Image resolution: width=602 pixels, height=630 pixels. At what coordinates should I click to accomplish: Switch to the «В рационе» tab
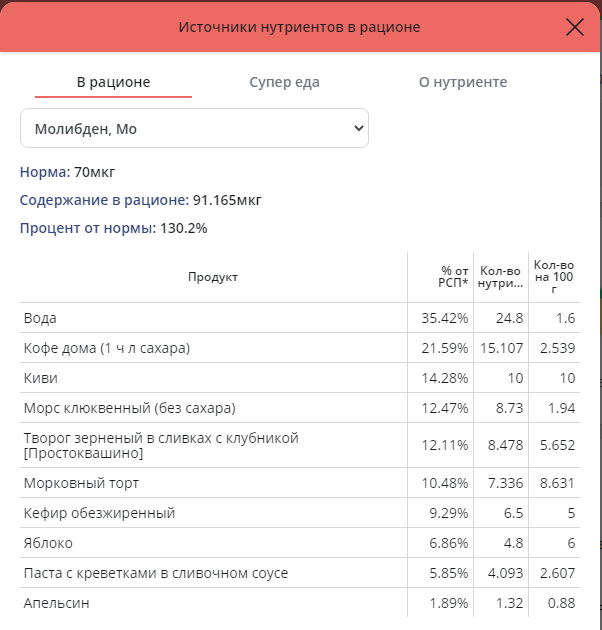pyautogui.click(x=113, y=82)
